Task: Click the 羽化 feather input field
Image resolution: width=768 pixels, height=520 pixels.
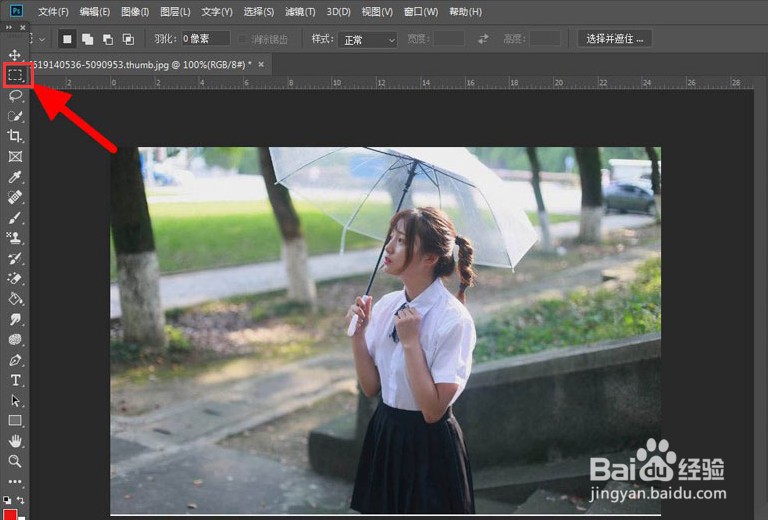Action: point(206,38)
